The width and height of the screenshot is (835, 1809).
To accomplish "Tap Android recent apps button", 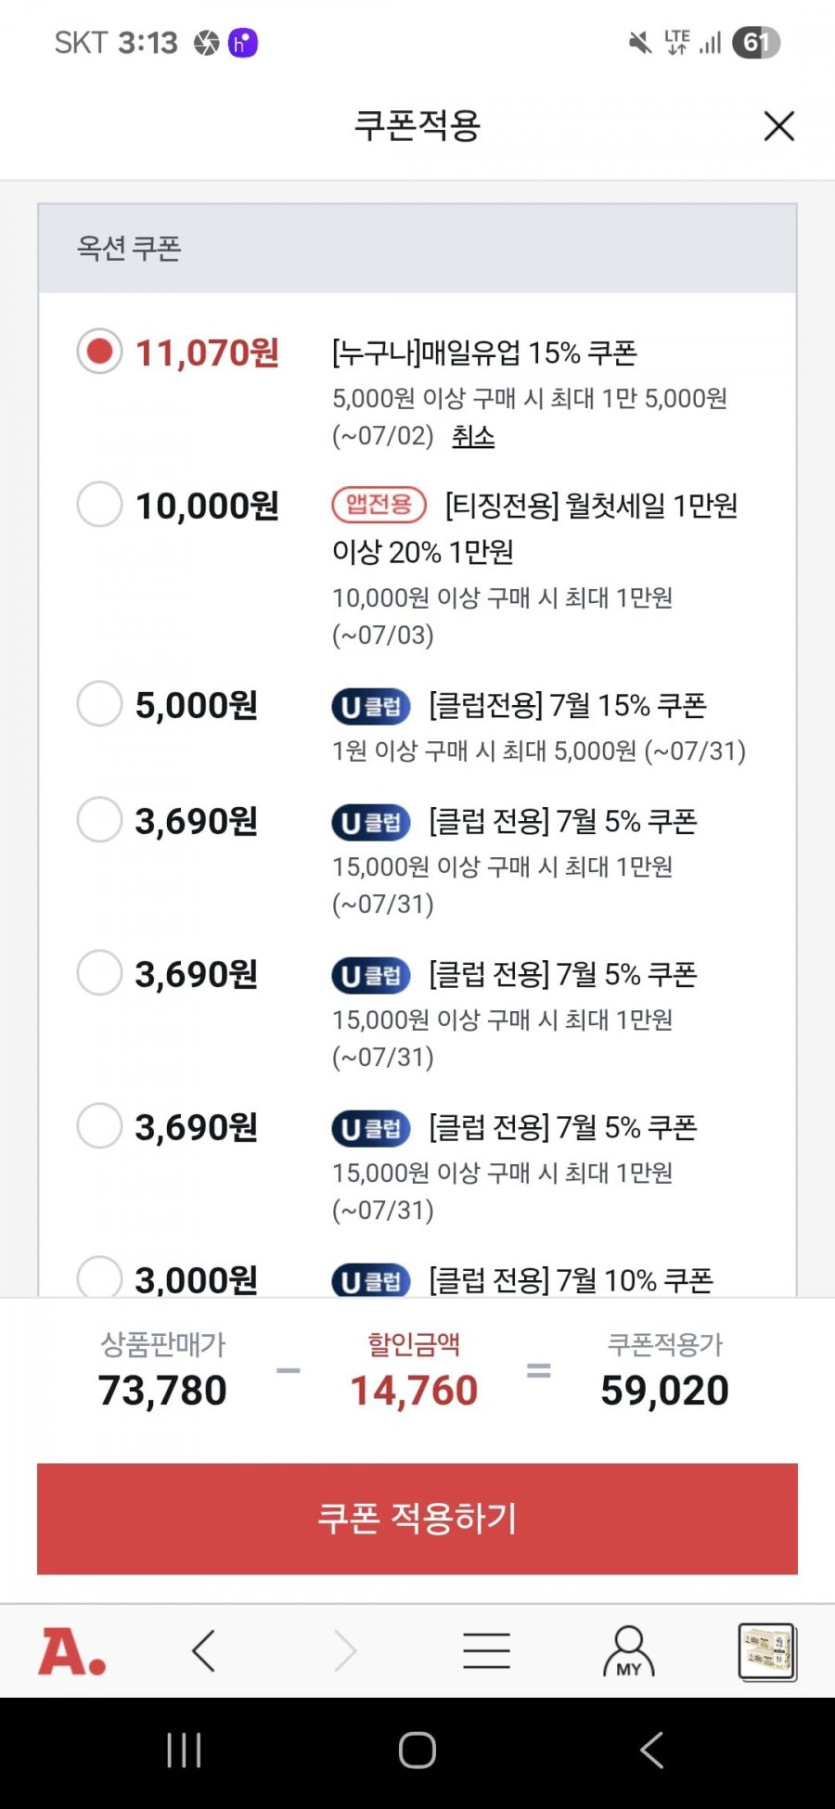I will pos(184,1750).
